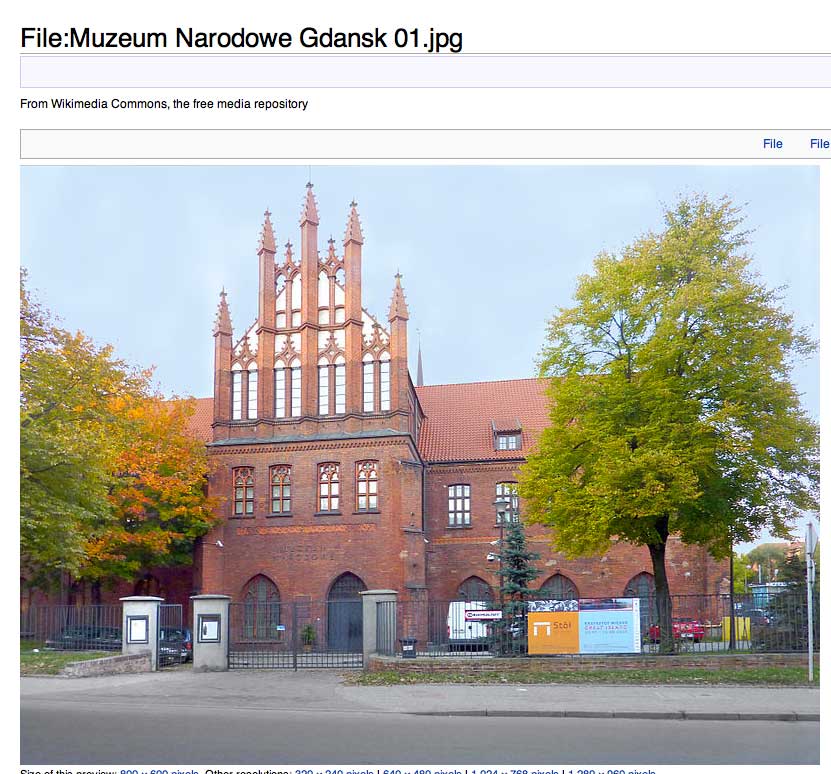Click the orange Stół banner in the photo

tap(552, 629)
